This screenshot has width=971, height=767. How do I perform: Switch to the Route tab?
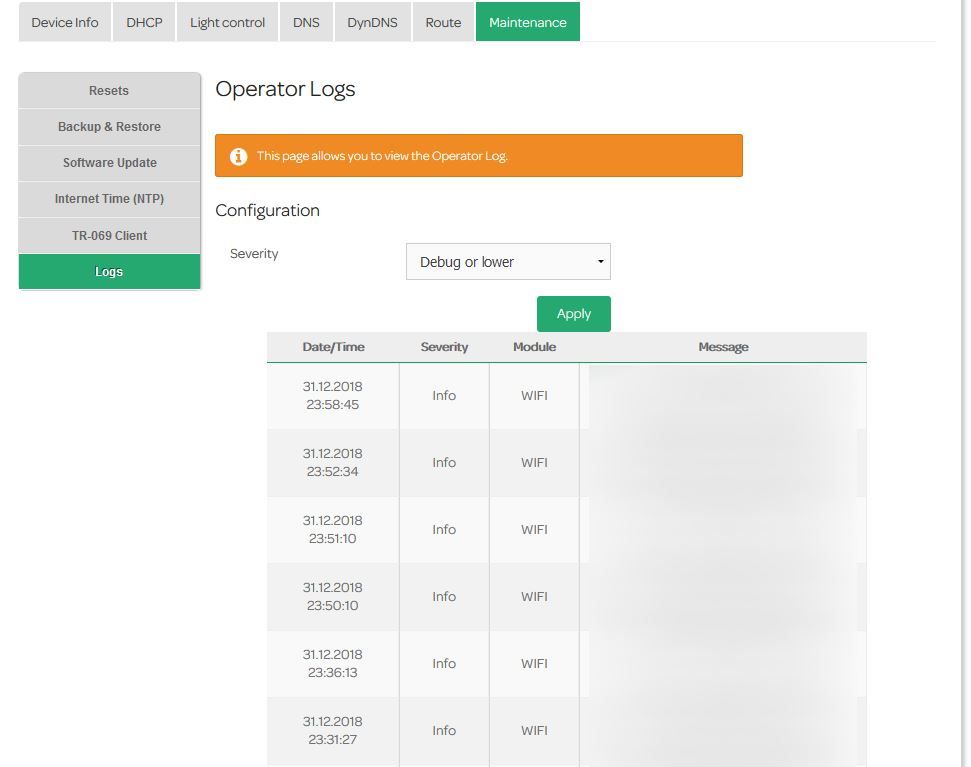(x=443, y=22)
